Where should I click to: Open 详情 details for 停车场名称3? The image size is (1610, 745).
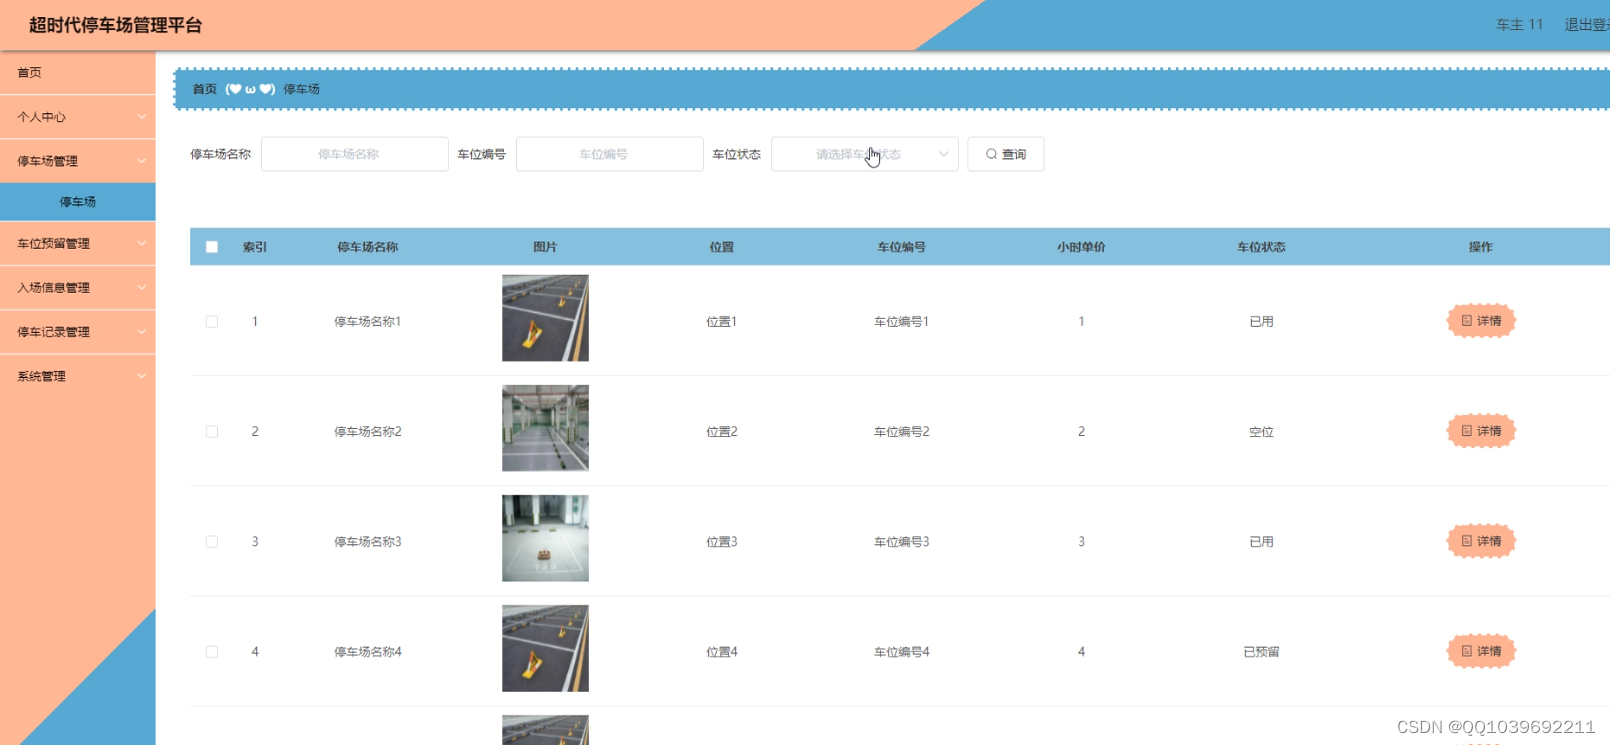1481,541
